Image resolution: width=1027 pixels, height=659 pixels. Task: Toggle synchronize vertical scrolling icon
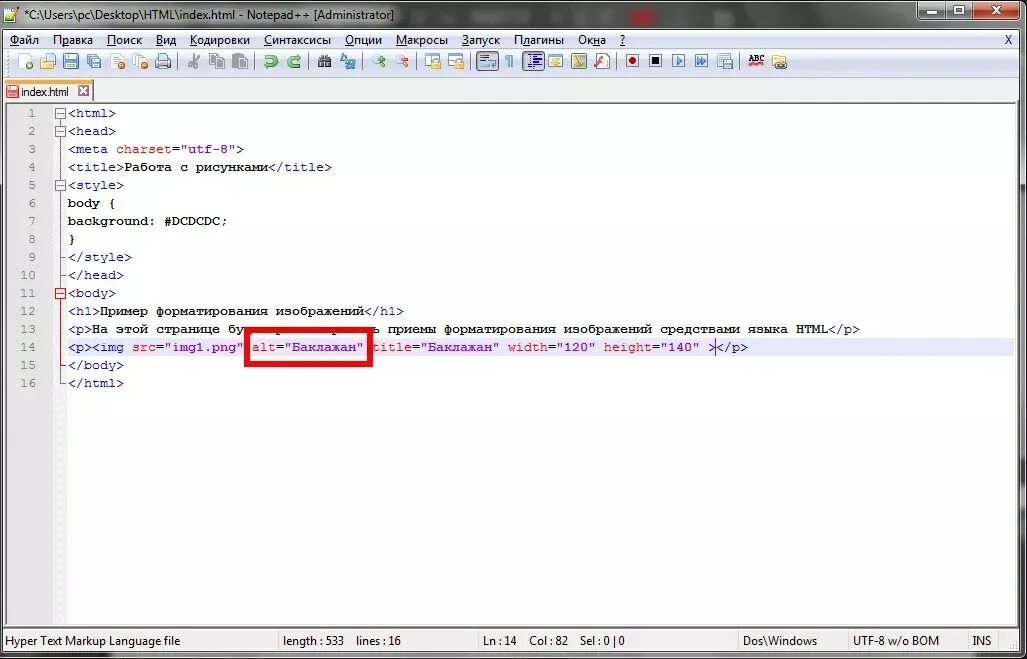coord(432,62)
